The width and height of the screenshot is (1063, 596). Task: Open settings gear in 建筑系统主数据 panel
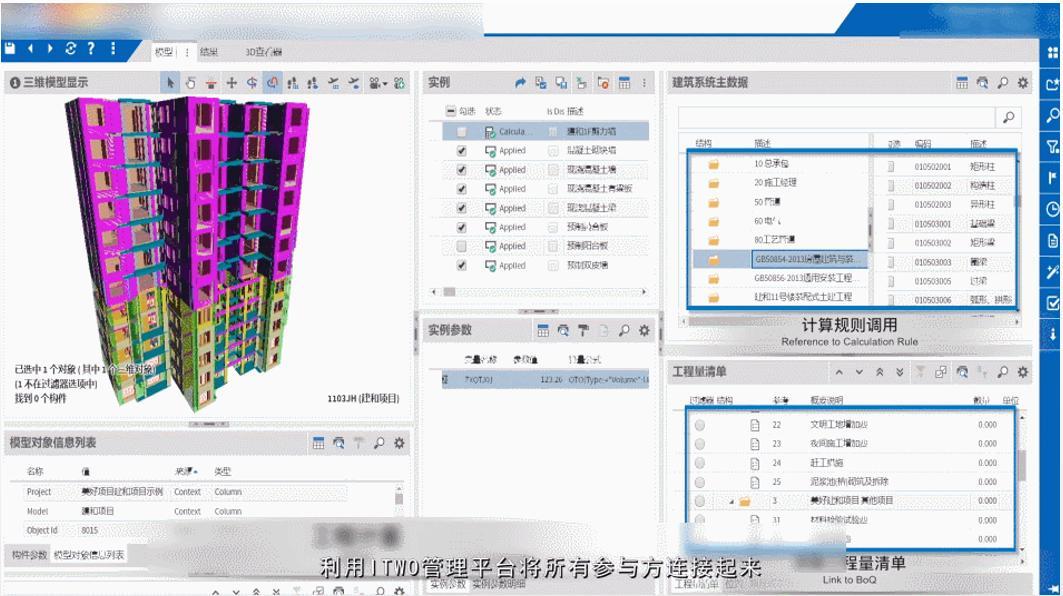1022,83
